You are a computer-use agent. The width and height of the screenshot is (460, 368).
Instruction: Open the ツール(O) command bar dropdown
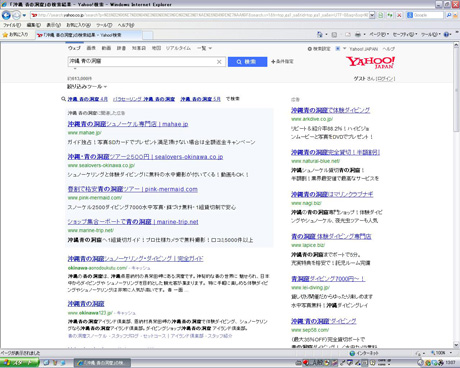click(431, 34)
